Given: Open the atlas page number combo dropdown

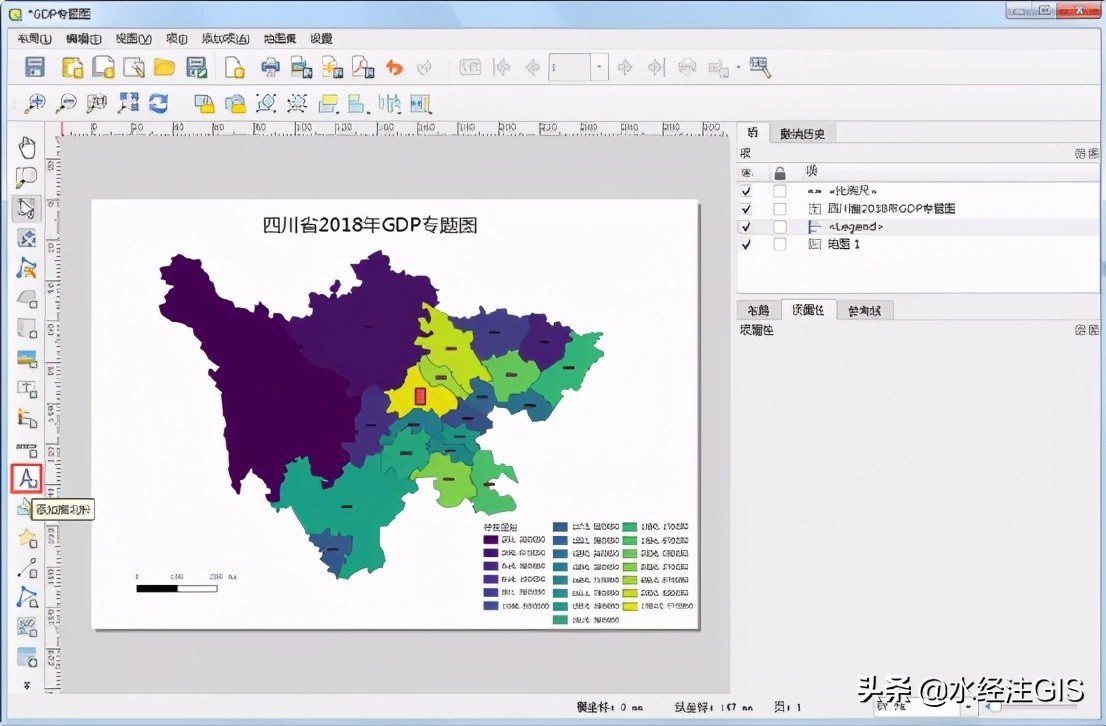Looking at the screenshot, I should pyautogui.click(x=599, y=68).
